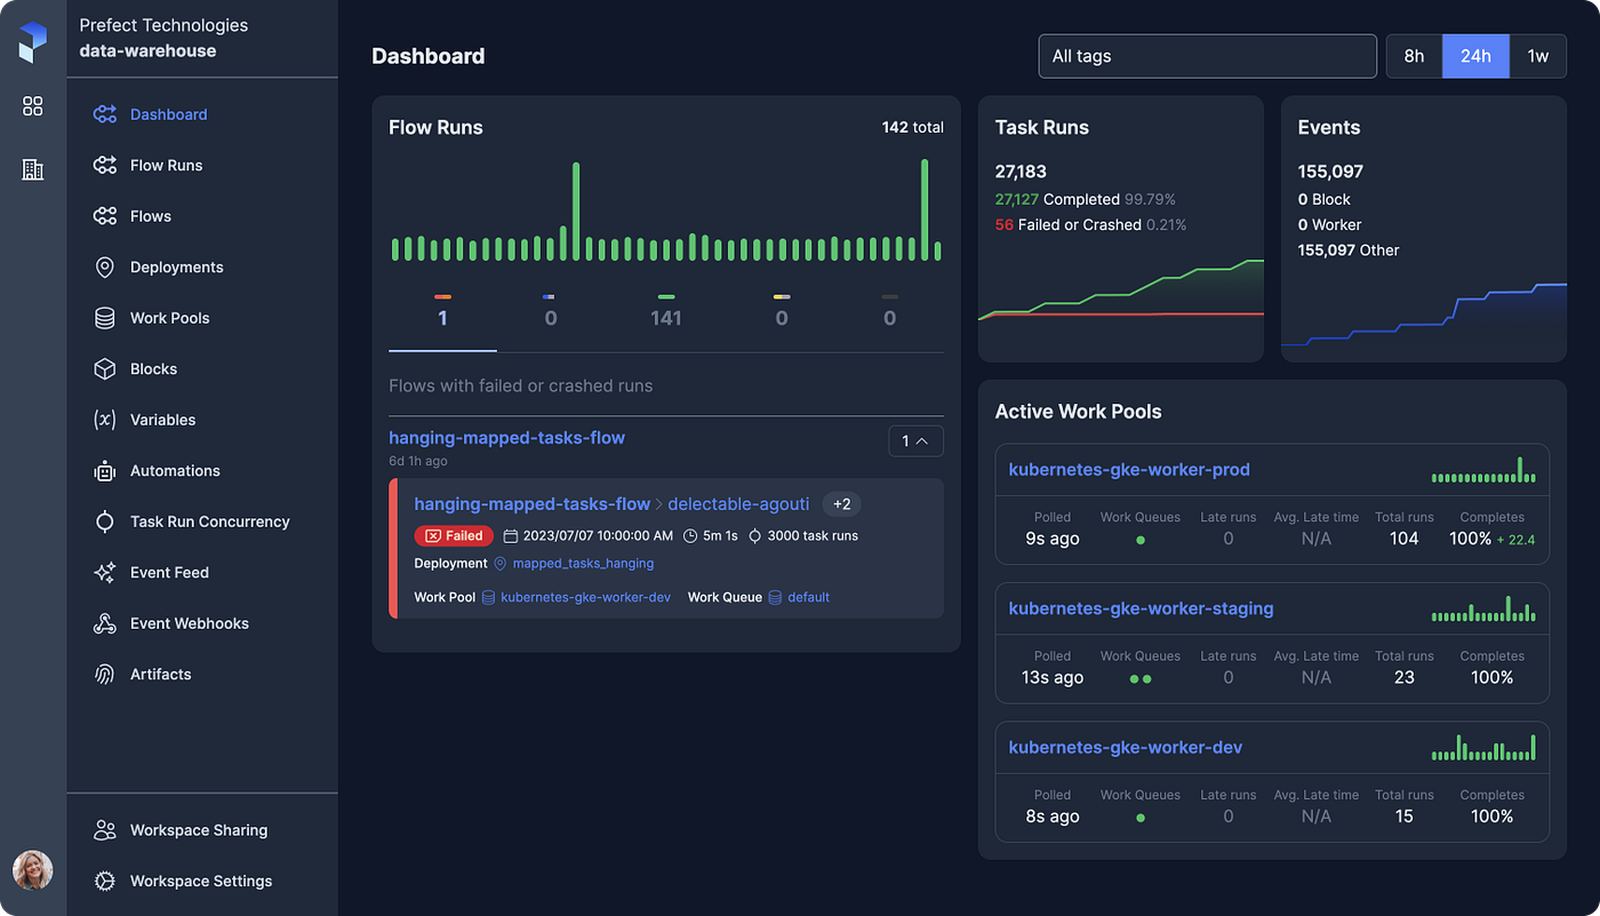Open the kubernetes-gke-worker-prod work pool link
1600x916 pixels.
coord(1129,470)
